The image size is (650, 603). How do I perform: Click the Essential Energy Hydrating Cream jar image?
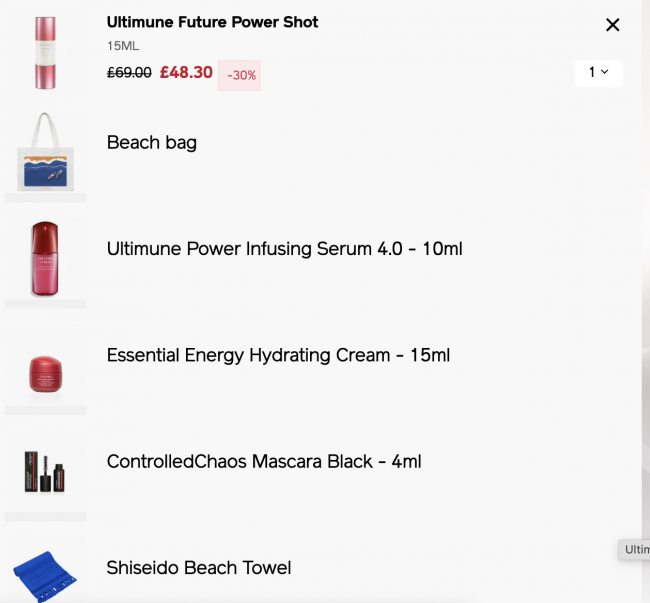tap(46, 374)
